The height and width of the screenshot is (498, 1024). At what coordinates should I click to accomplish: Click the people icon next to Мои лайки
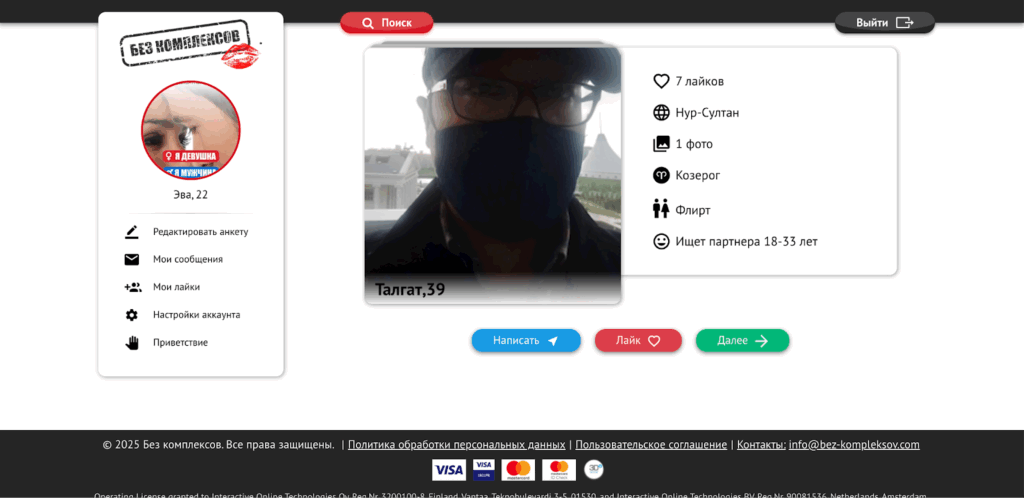(132, 287)
